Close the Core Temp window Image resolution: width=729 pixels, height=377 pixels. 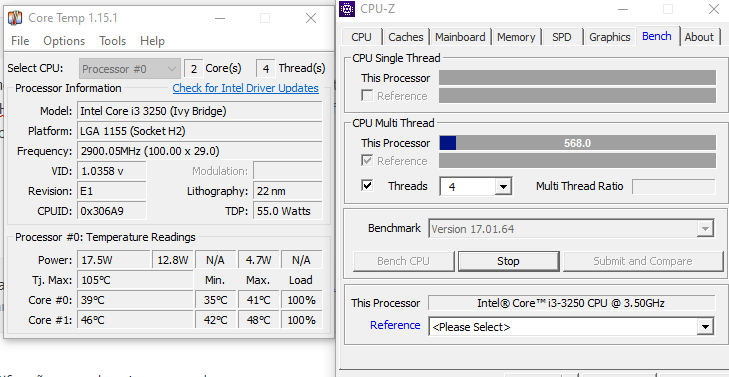(311, 18)
